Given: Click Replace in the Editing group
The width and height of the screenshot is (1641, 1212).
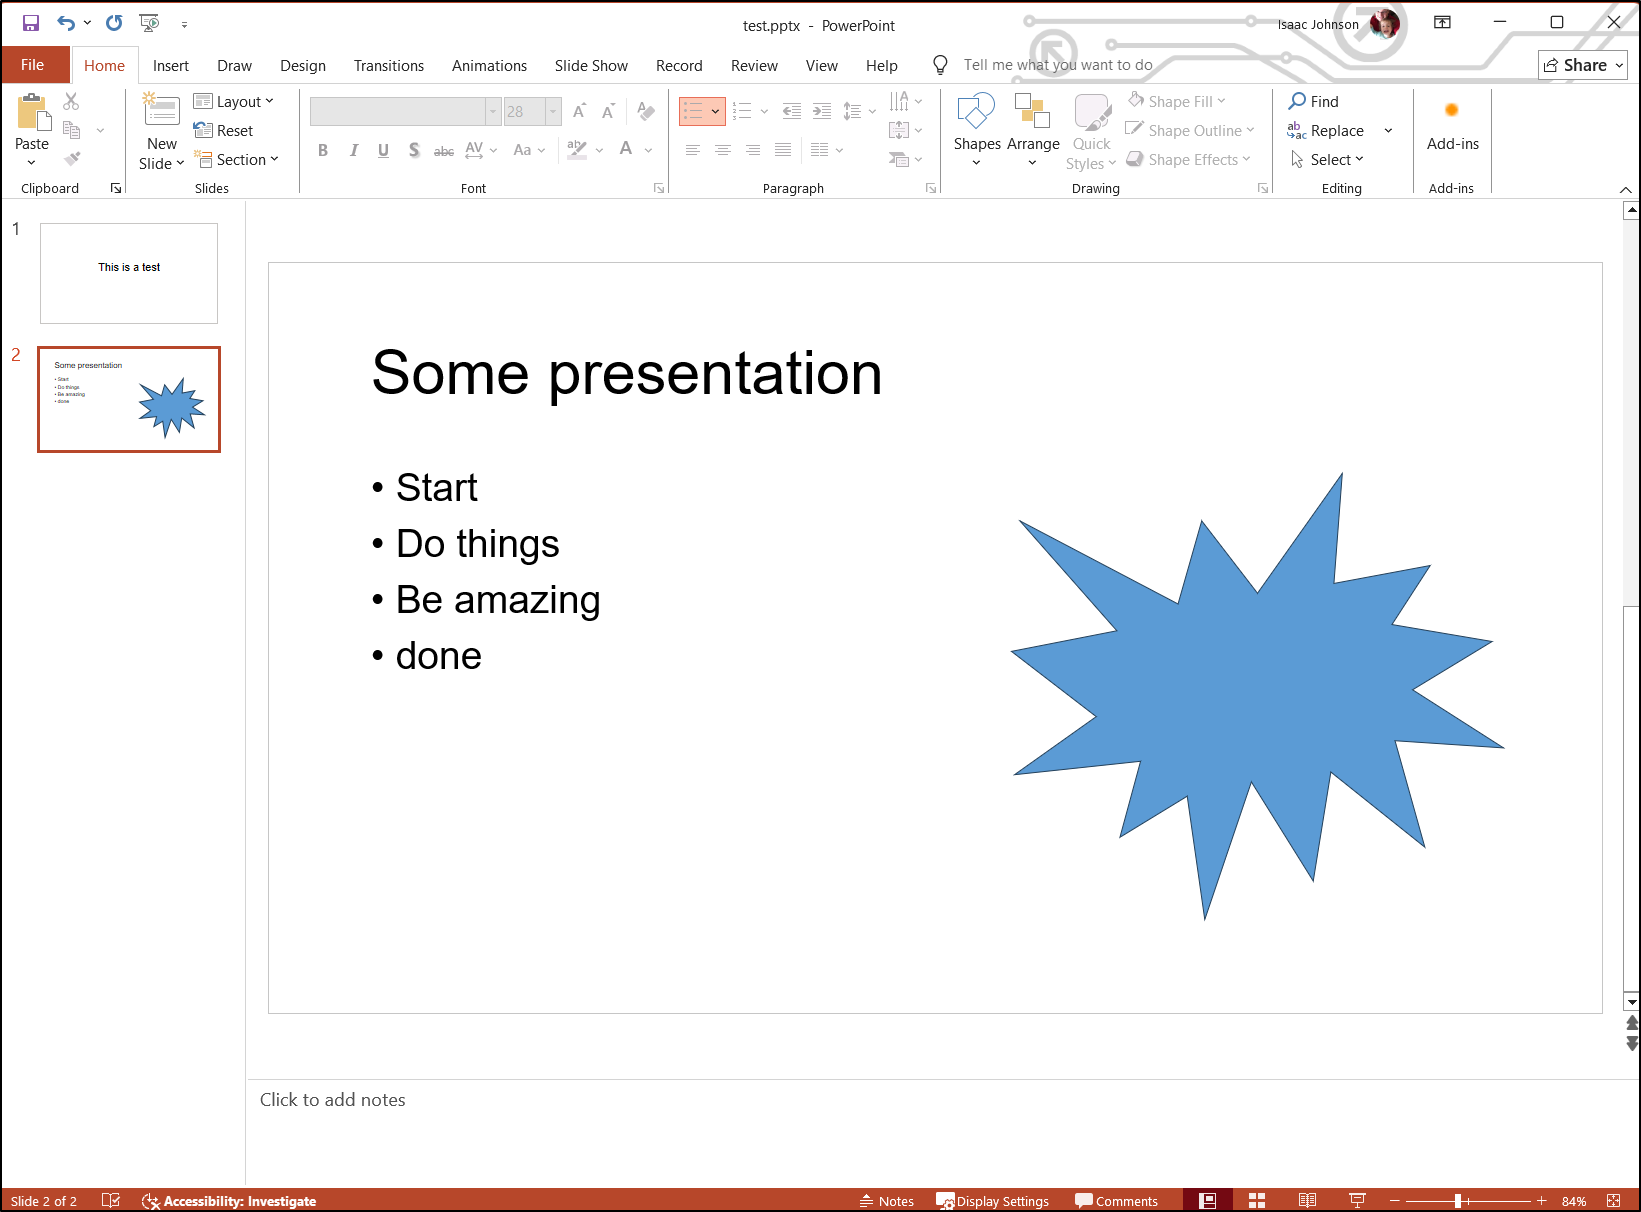Looking at the screenshot, I should pos(1332,130).
